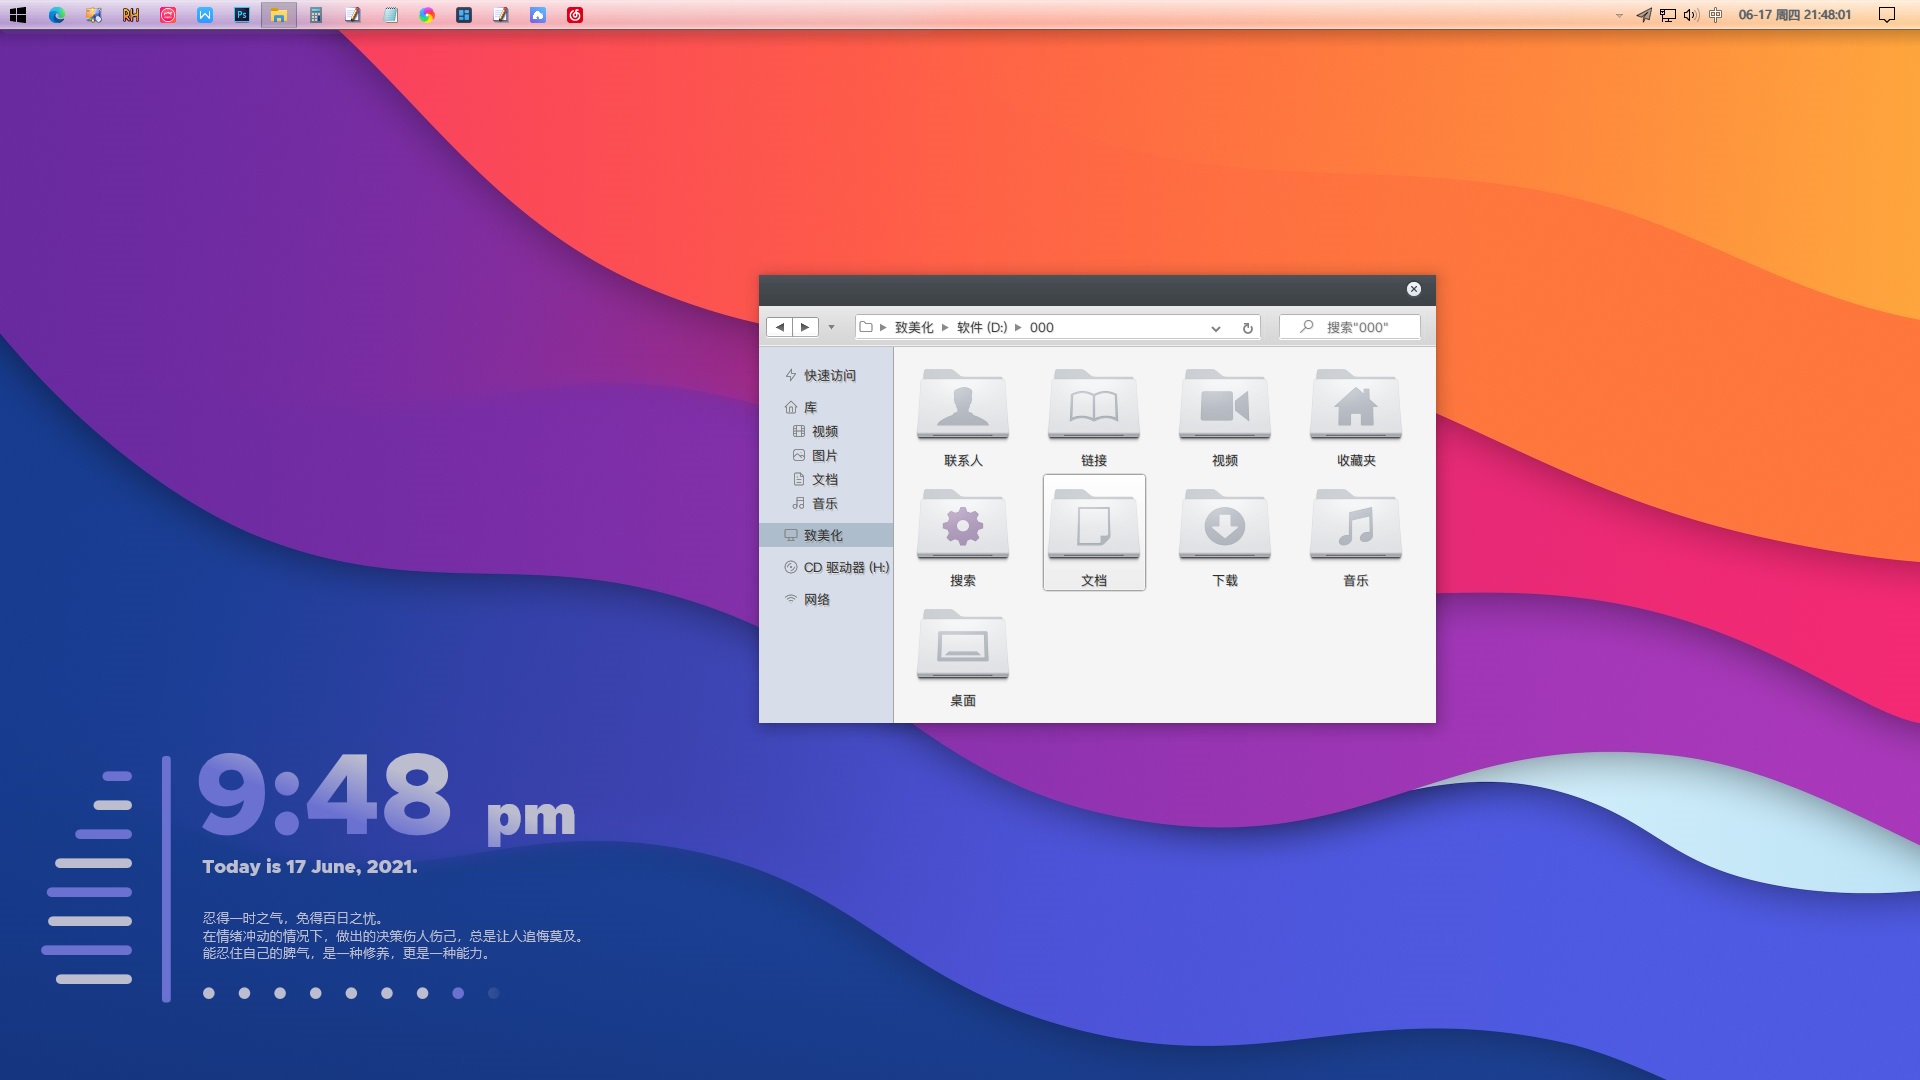
Task: Expand the root folder breadcrumb arrow
Action: (x=883, y=327)
